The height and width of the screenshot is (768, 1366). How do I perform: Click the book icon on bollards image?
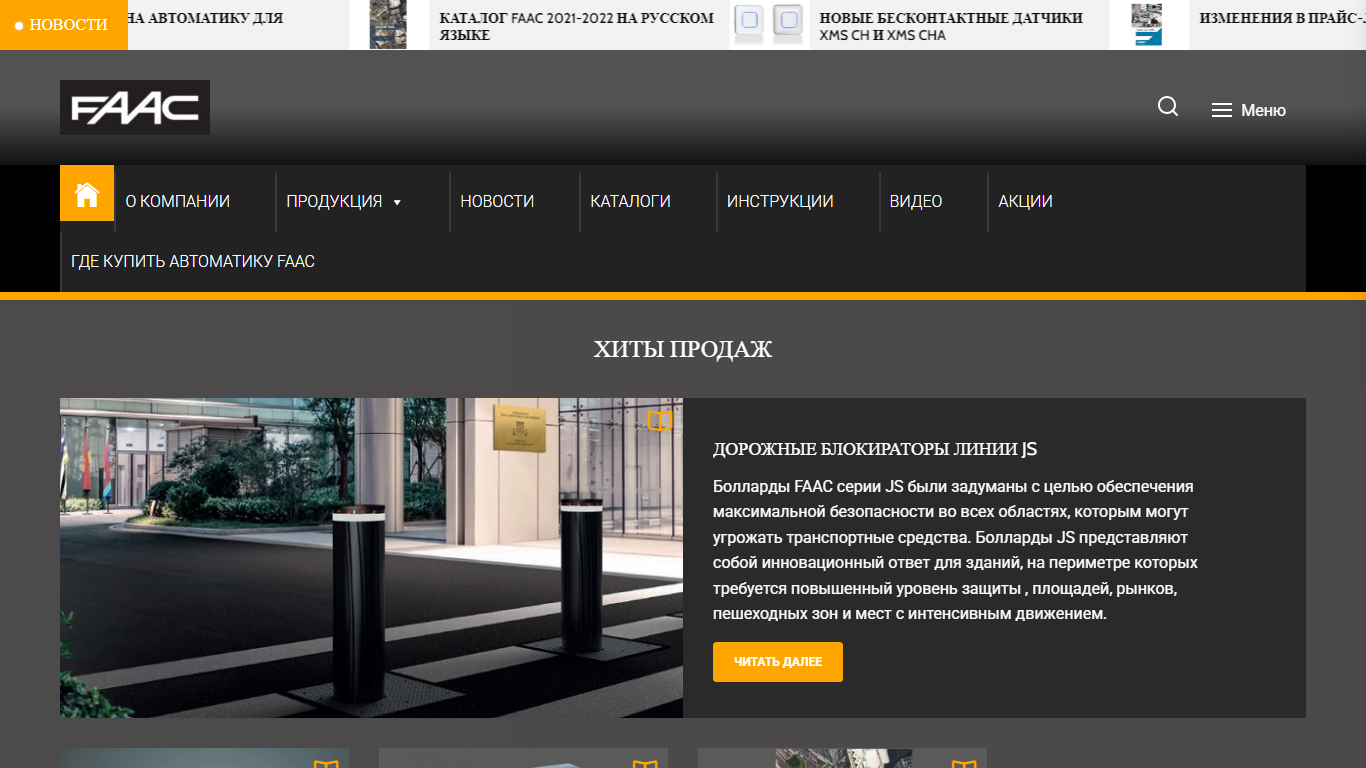pyautogui.click(x=660, y=421)
